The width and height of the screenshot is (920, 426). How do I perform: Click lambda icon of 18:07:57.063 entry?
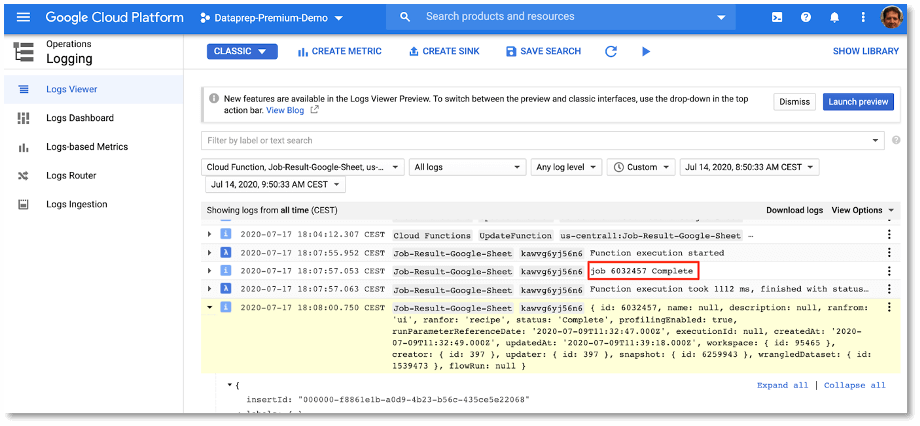[226, 289]
